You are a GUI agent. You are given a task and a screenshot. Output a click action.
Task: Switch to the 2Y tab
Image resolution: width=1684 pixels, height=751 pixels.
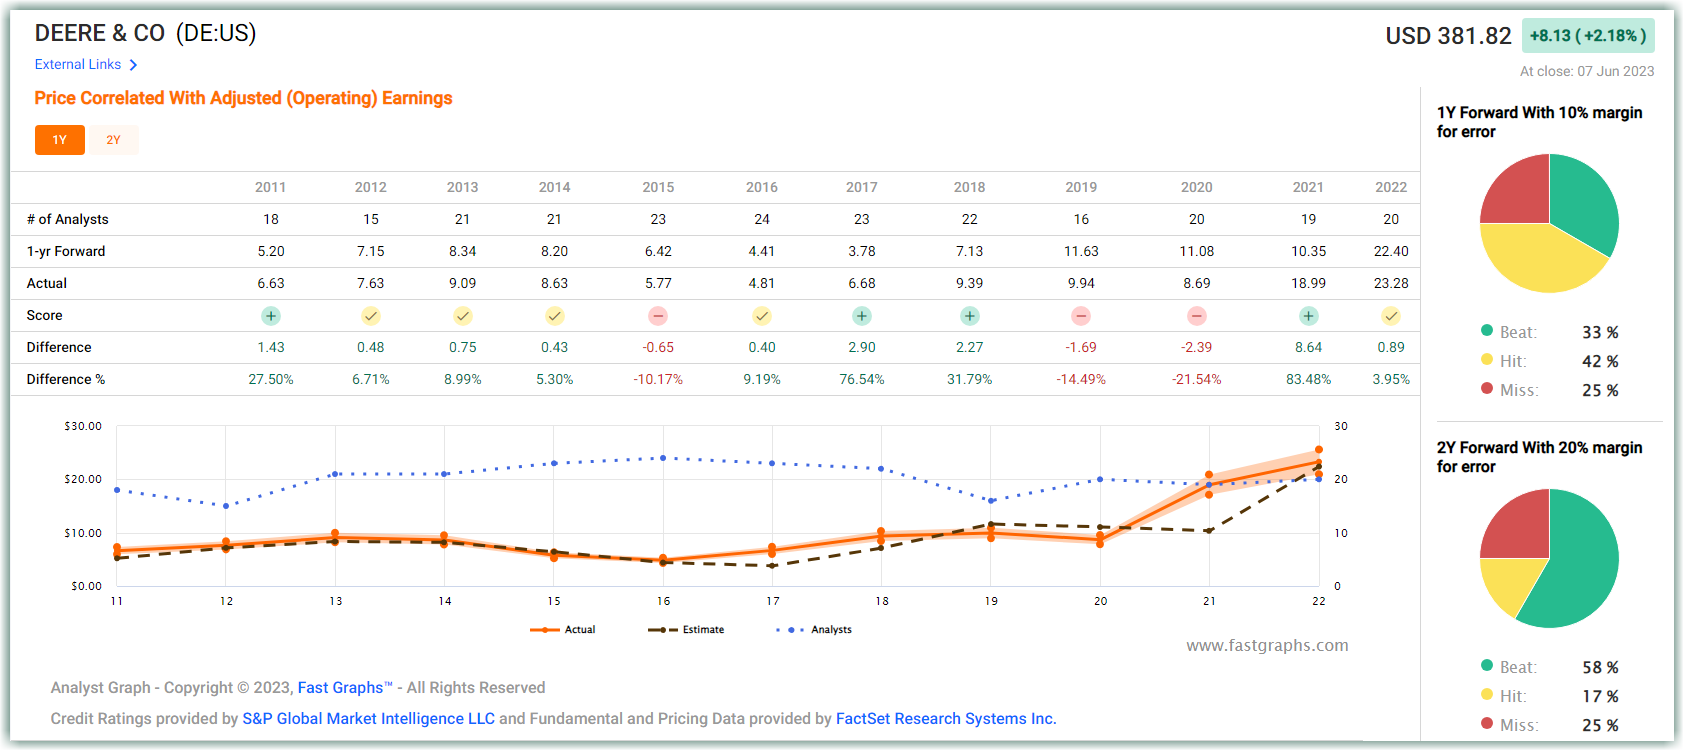[113, 140]
